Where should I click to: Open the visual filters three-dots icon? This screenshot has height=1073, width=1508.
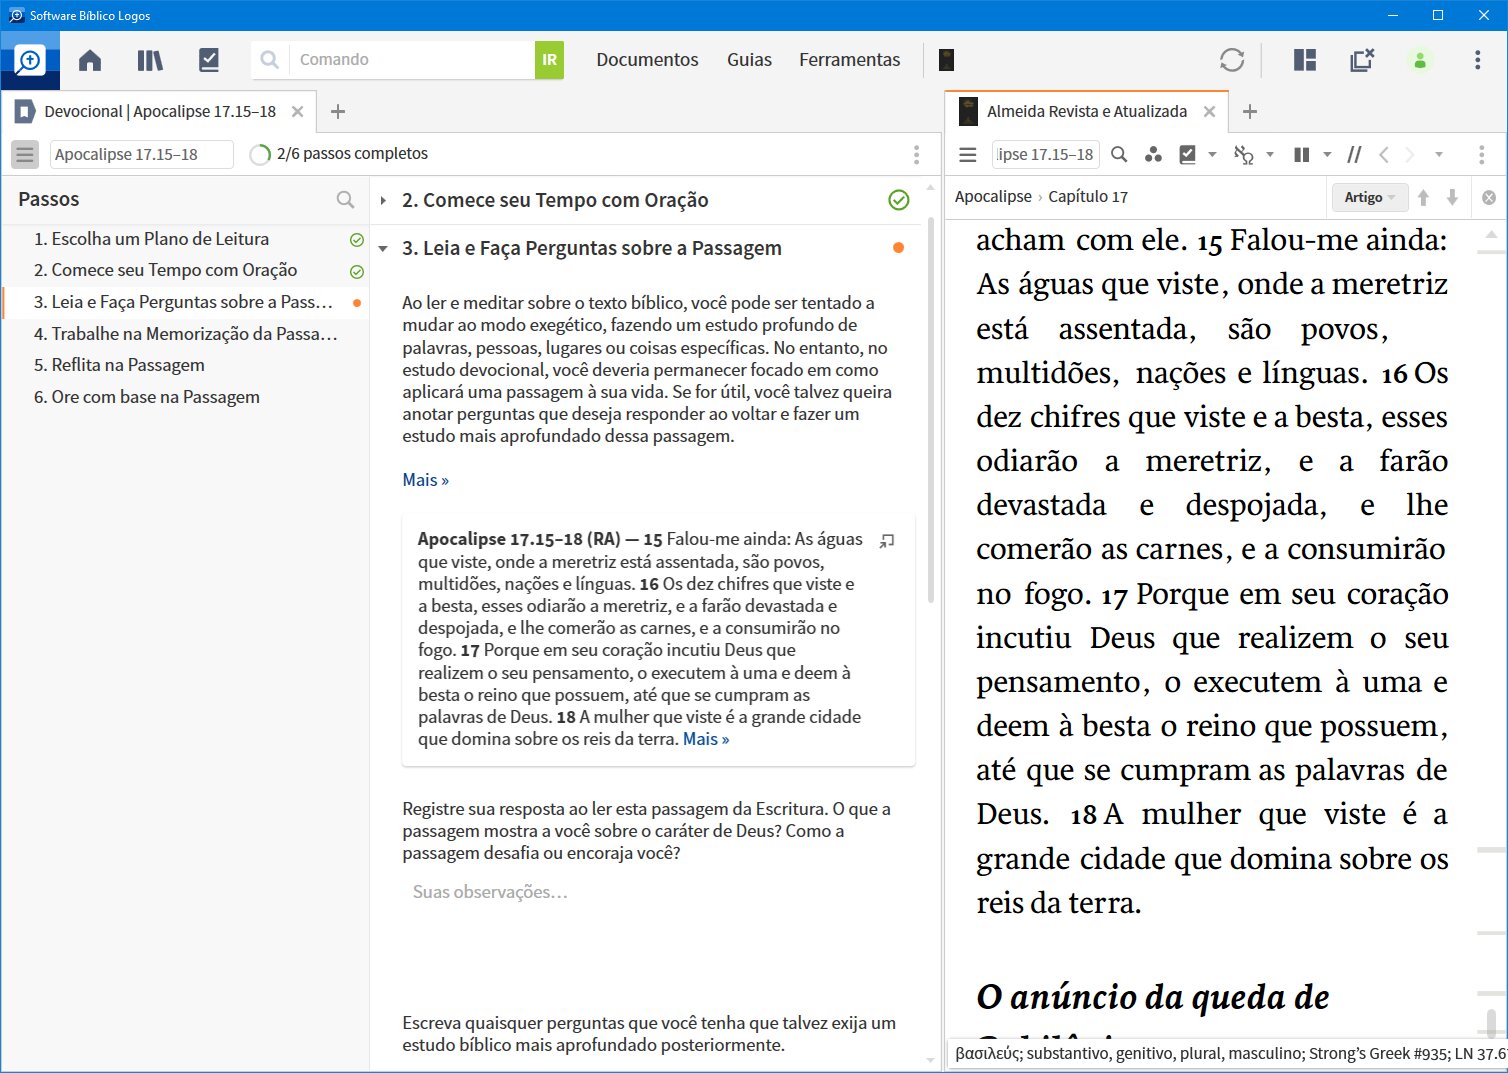coord(1153,154)
